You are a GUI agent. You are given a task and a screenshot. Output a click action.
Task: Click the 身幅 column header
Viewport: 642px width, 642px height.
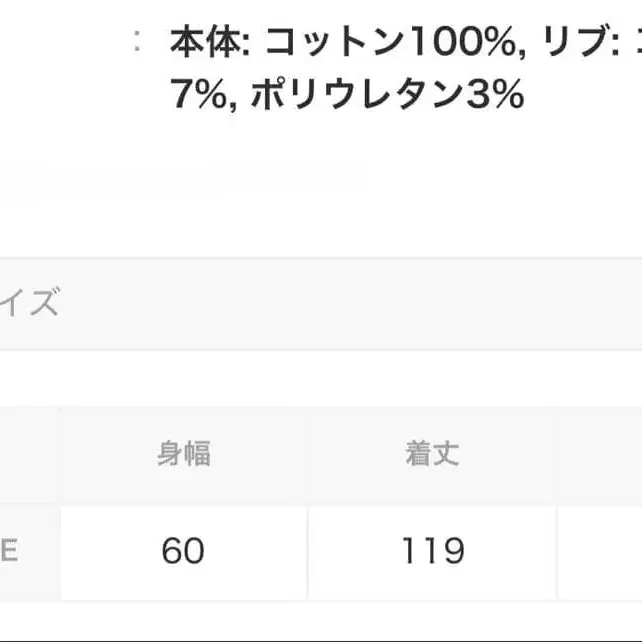184,454
